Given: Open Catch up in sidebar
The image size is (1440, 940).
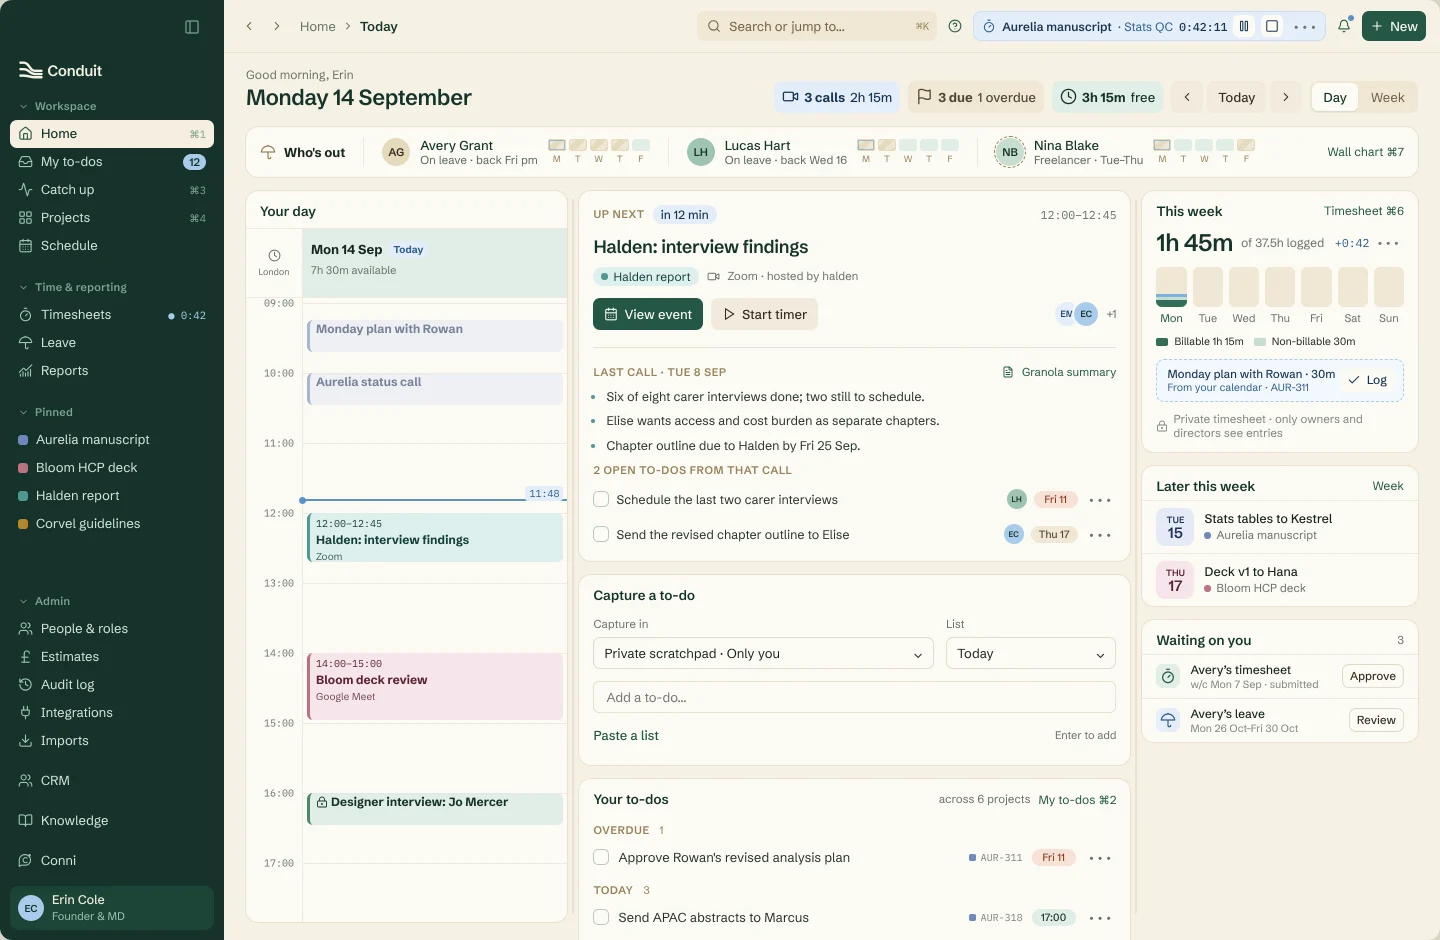Looking at the screenshot, I should tap(112, 189).
